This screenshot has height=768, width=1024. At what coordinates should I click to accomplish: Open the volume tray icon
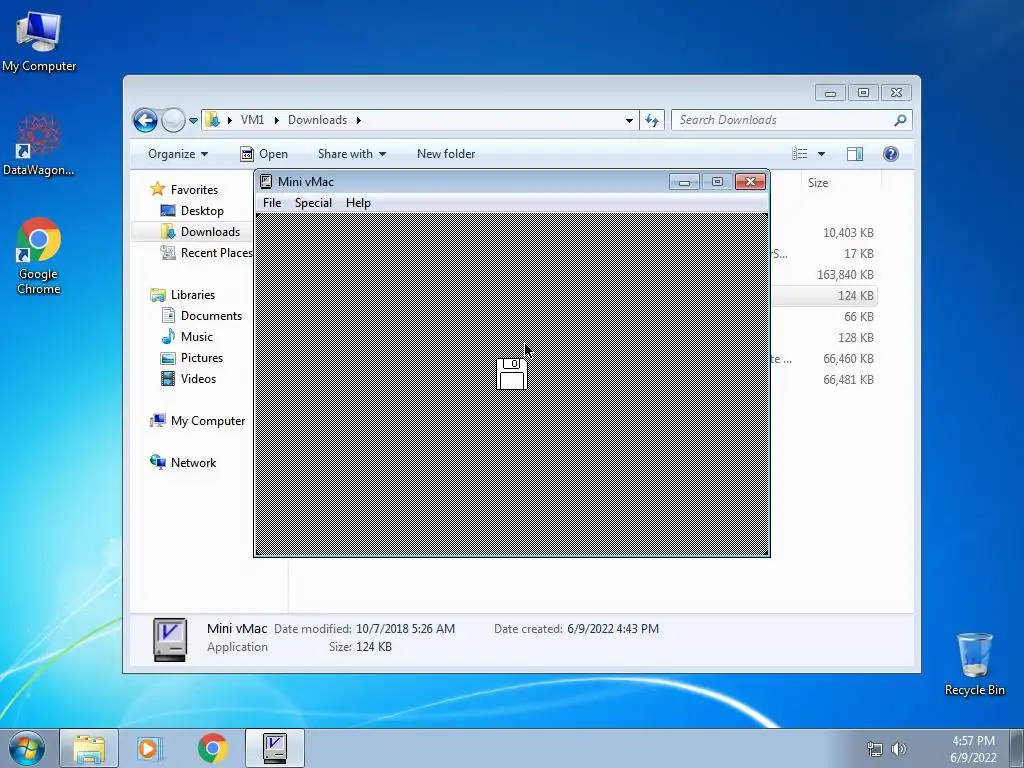pyautogui.click(x=899, y=749)
